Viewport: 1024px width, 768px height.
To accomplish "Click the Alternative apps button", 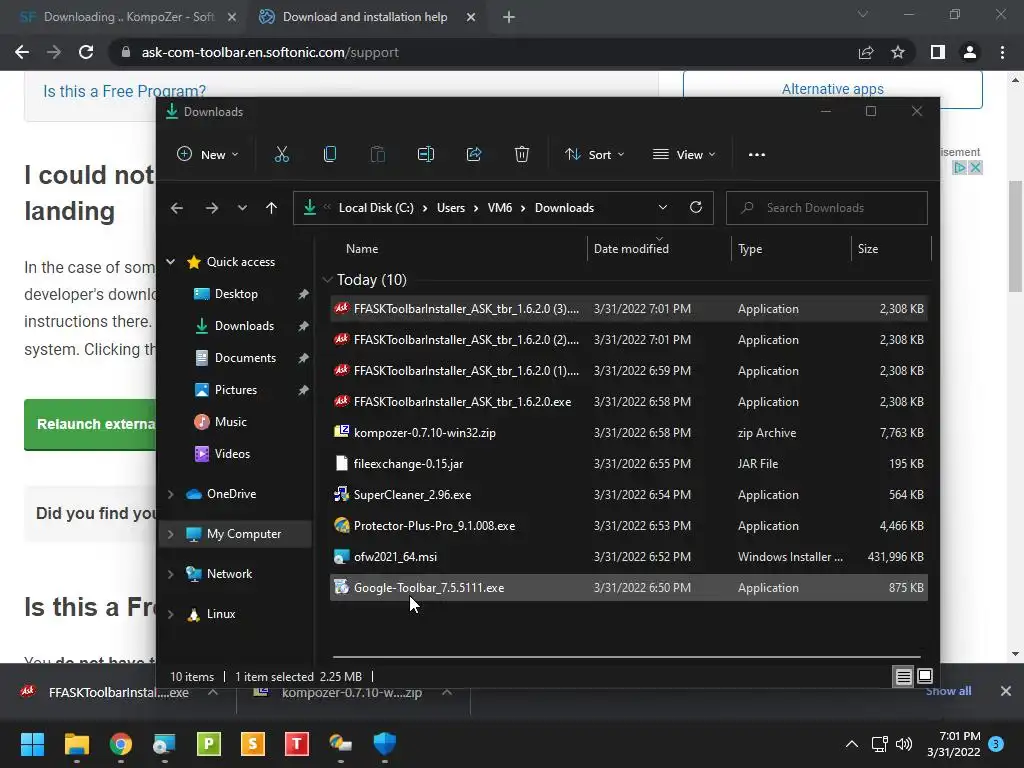I will (x=833, y=89).
